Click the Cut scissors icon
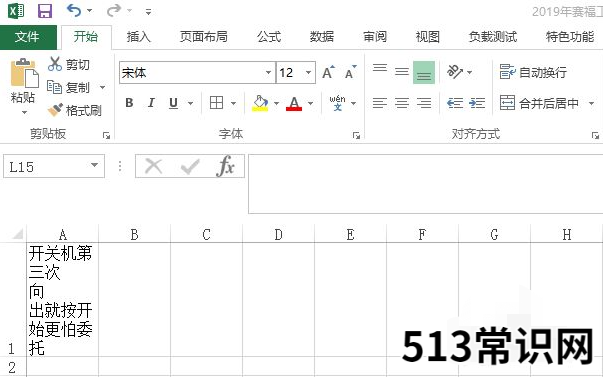This screenshot has width=603, height=377. coord(55,64)
